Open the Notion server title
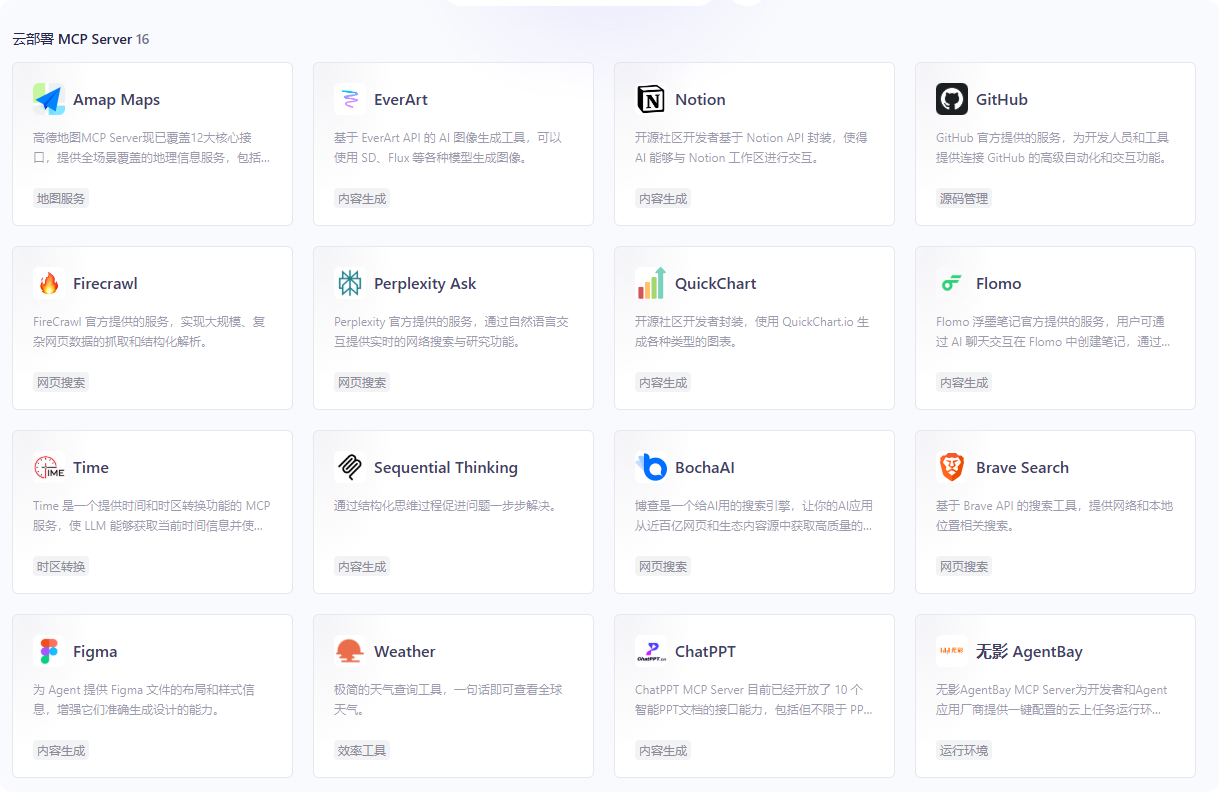This screenshot has width=1219, height=792. (x=700, y=100)
